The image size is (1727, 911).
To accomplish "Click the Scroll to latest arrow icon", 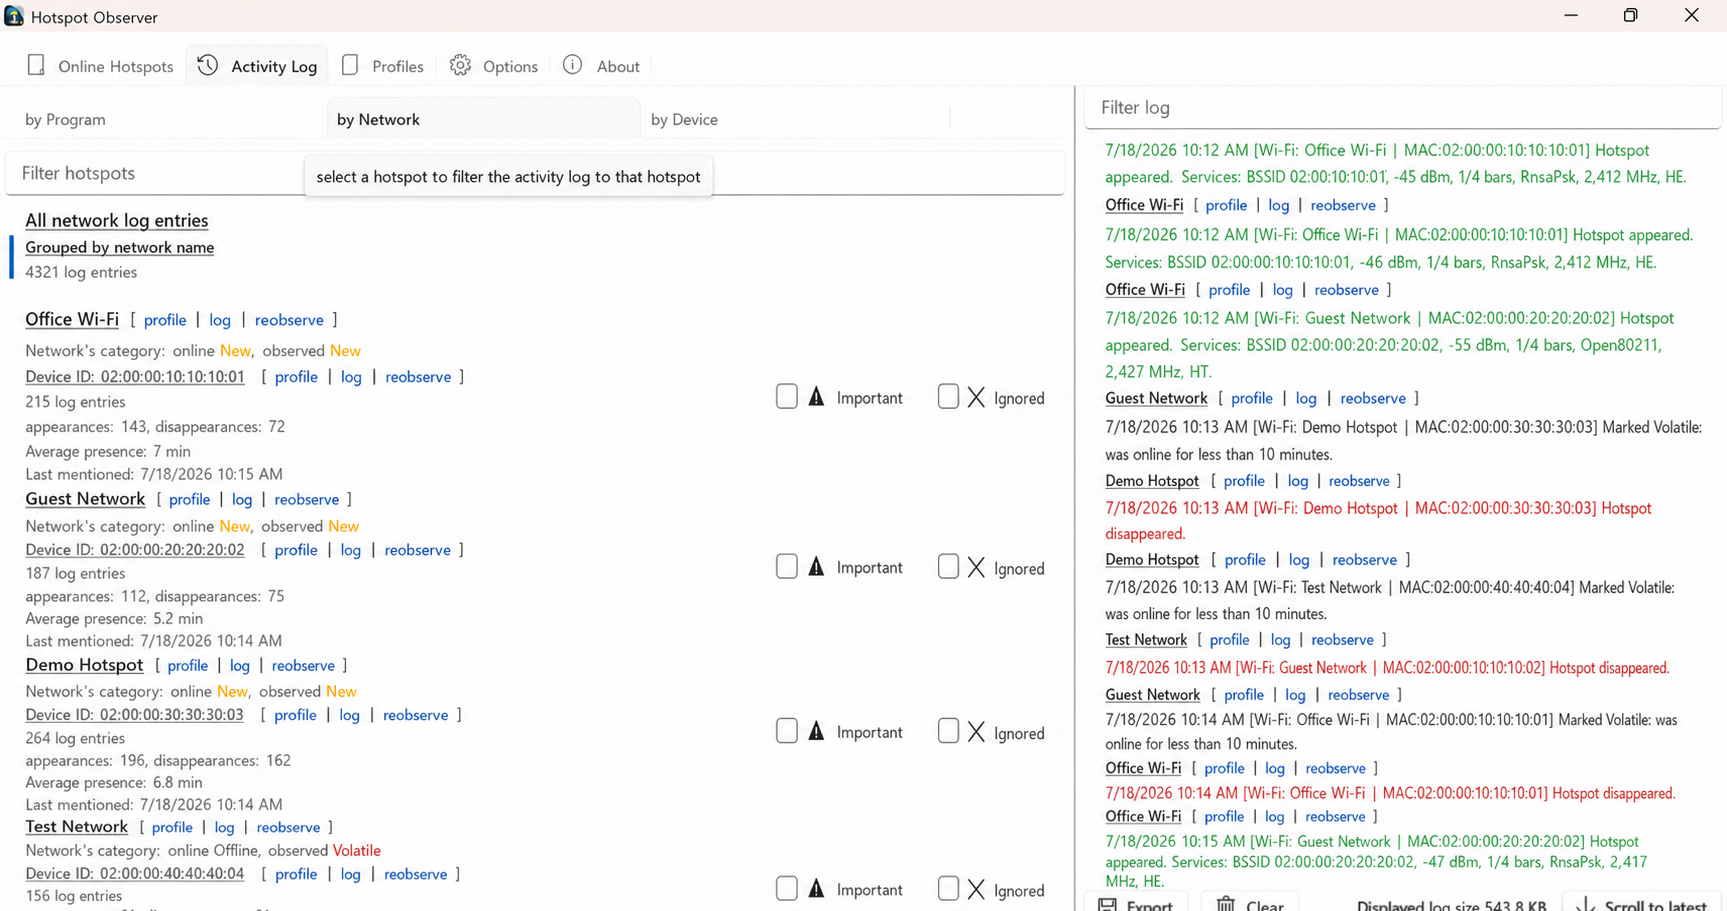I will [1585, 904].
